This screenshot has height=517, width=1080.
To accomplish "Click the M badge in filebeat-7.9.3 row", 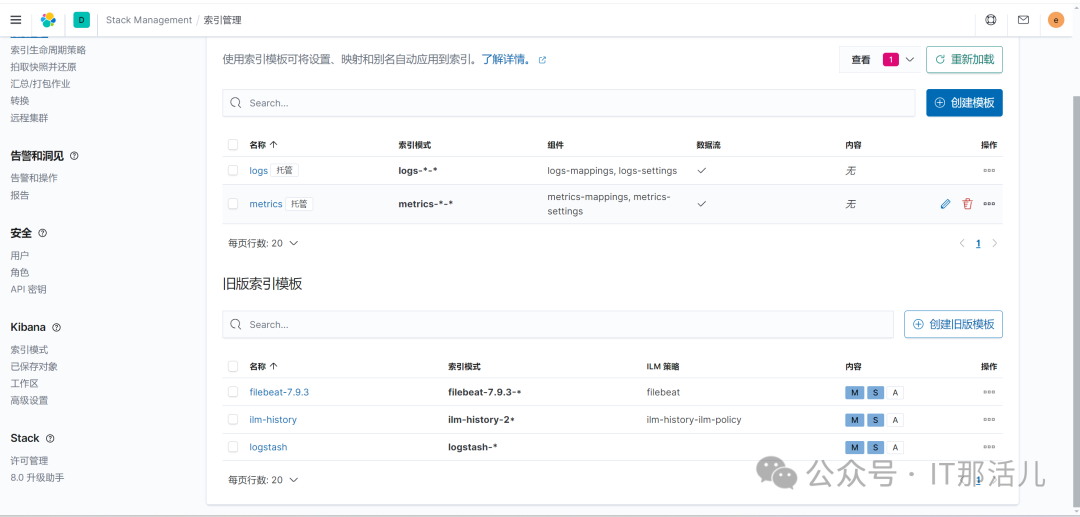I will click(854, 392).
